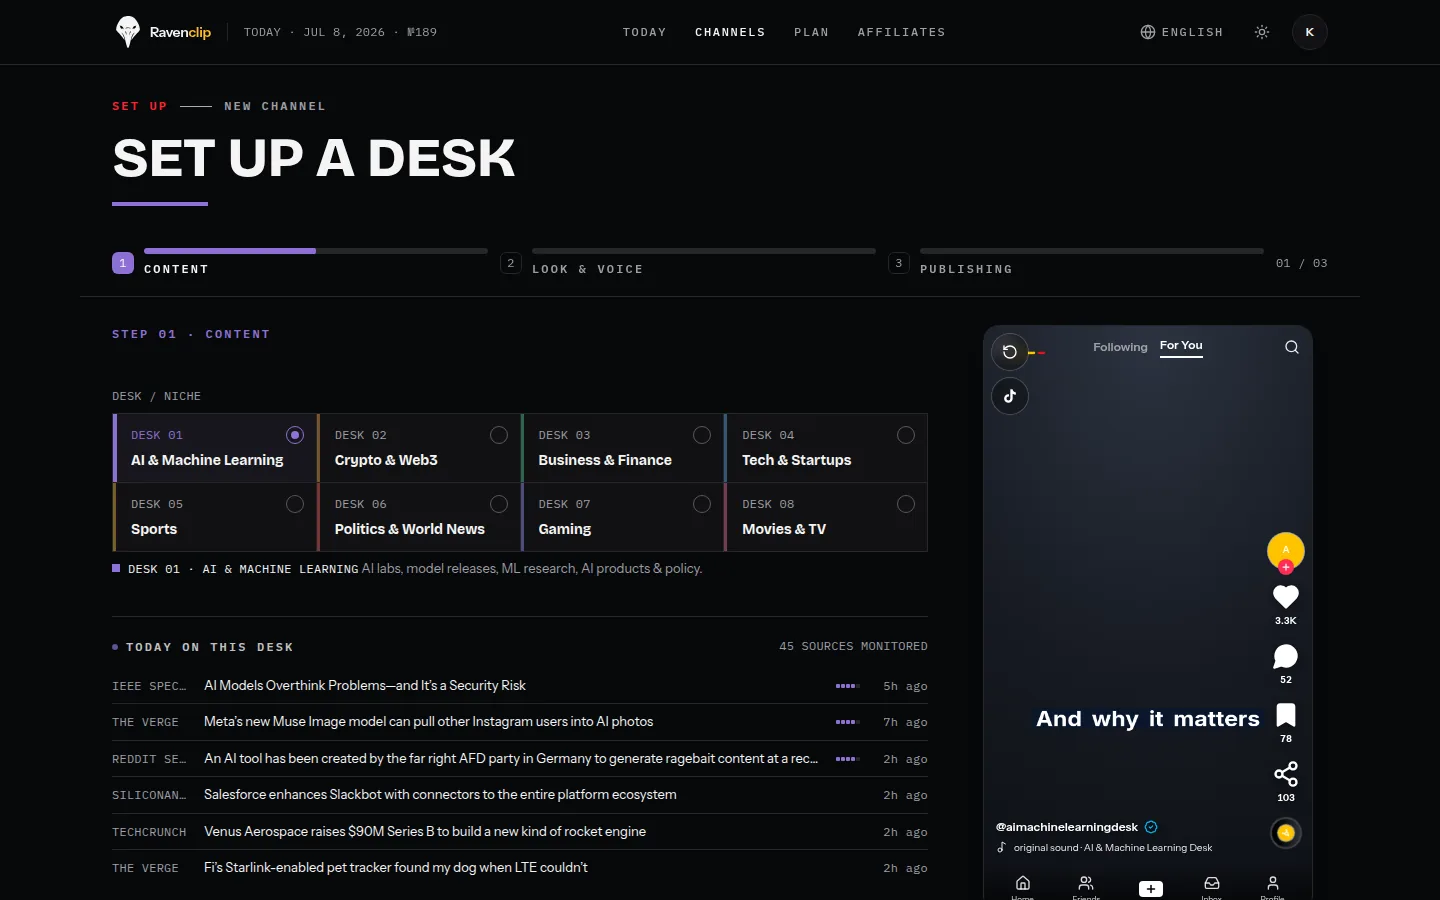1440x900 pixels.
Task: Click the Publishing progress bar
Action: pyautogui.click(x=1092, y=251)
